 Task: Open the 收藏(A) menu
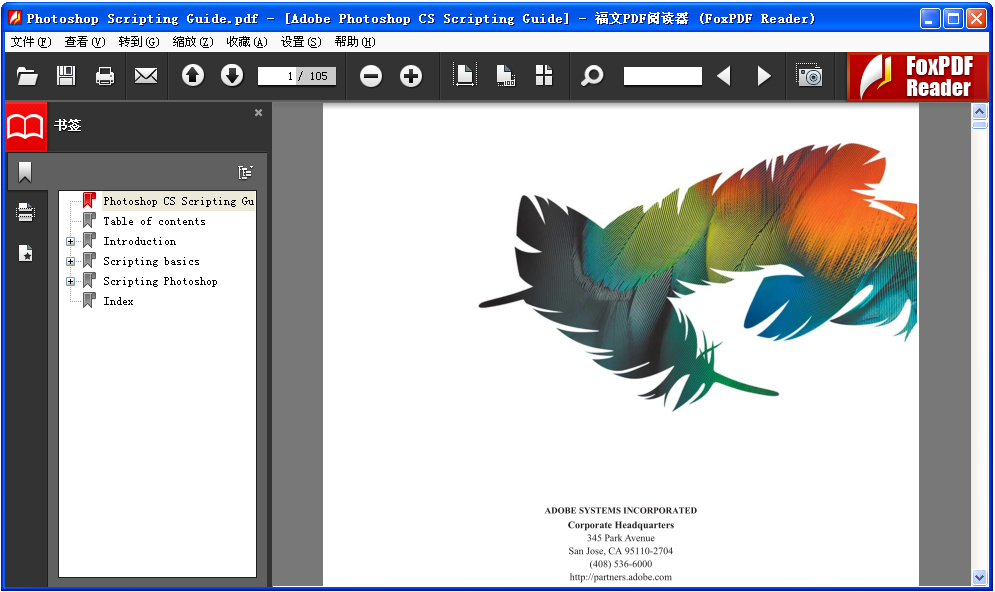(x=247, y=42)
